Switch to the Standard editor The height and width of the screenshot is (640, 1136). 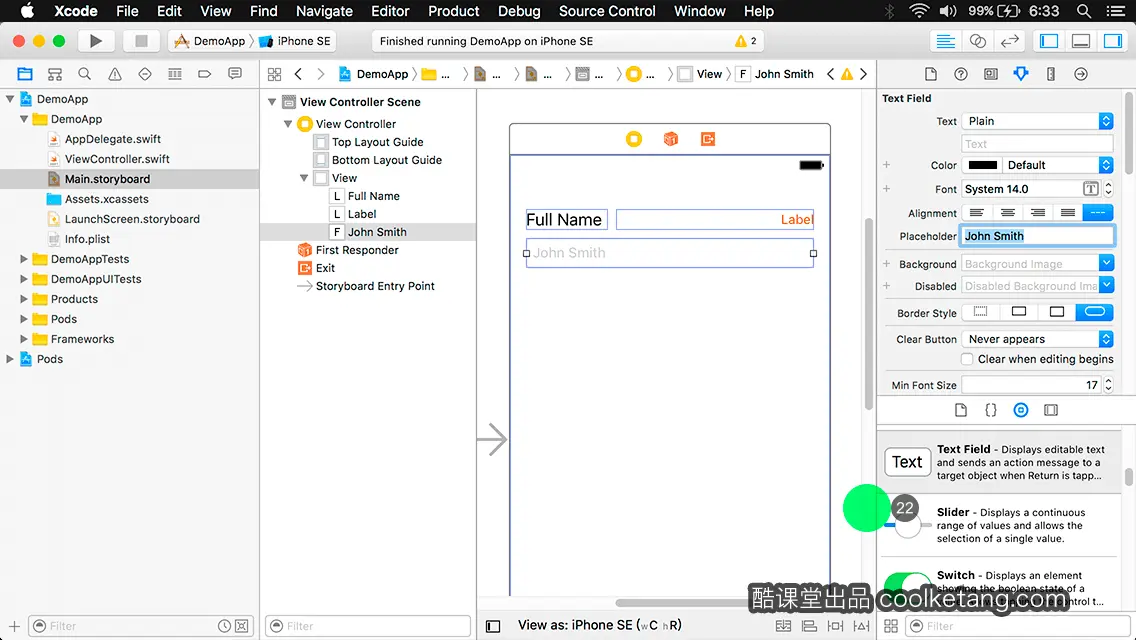[945, 41]
